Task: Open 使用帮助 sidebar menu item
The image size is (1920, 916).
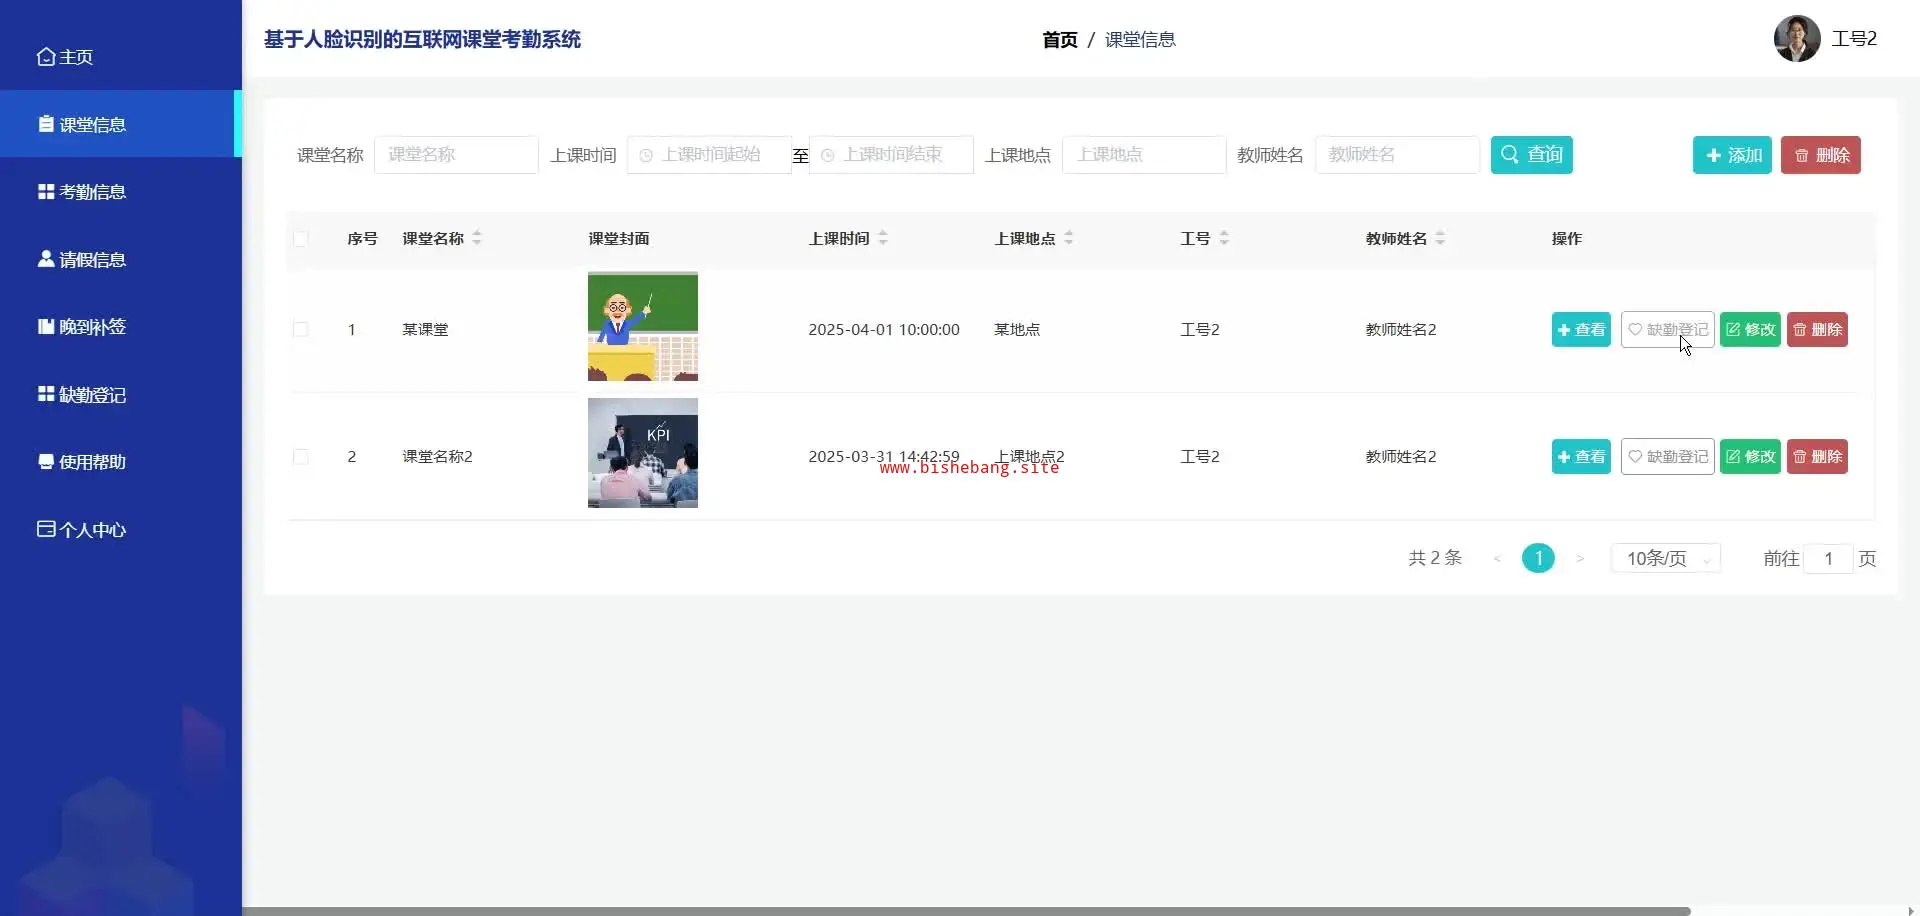Action: point(120,462)
